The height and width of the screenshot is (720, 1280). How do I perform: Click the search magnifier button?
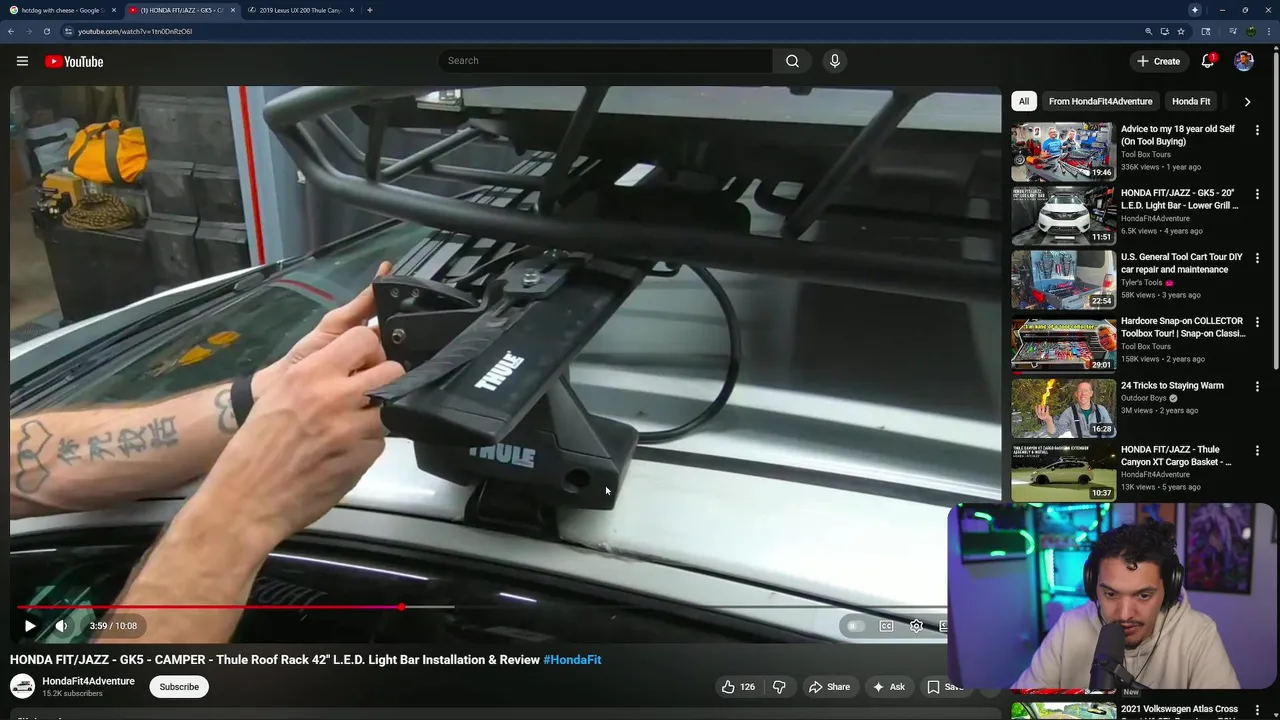pos(792,61)
